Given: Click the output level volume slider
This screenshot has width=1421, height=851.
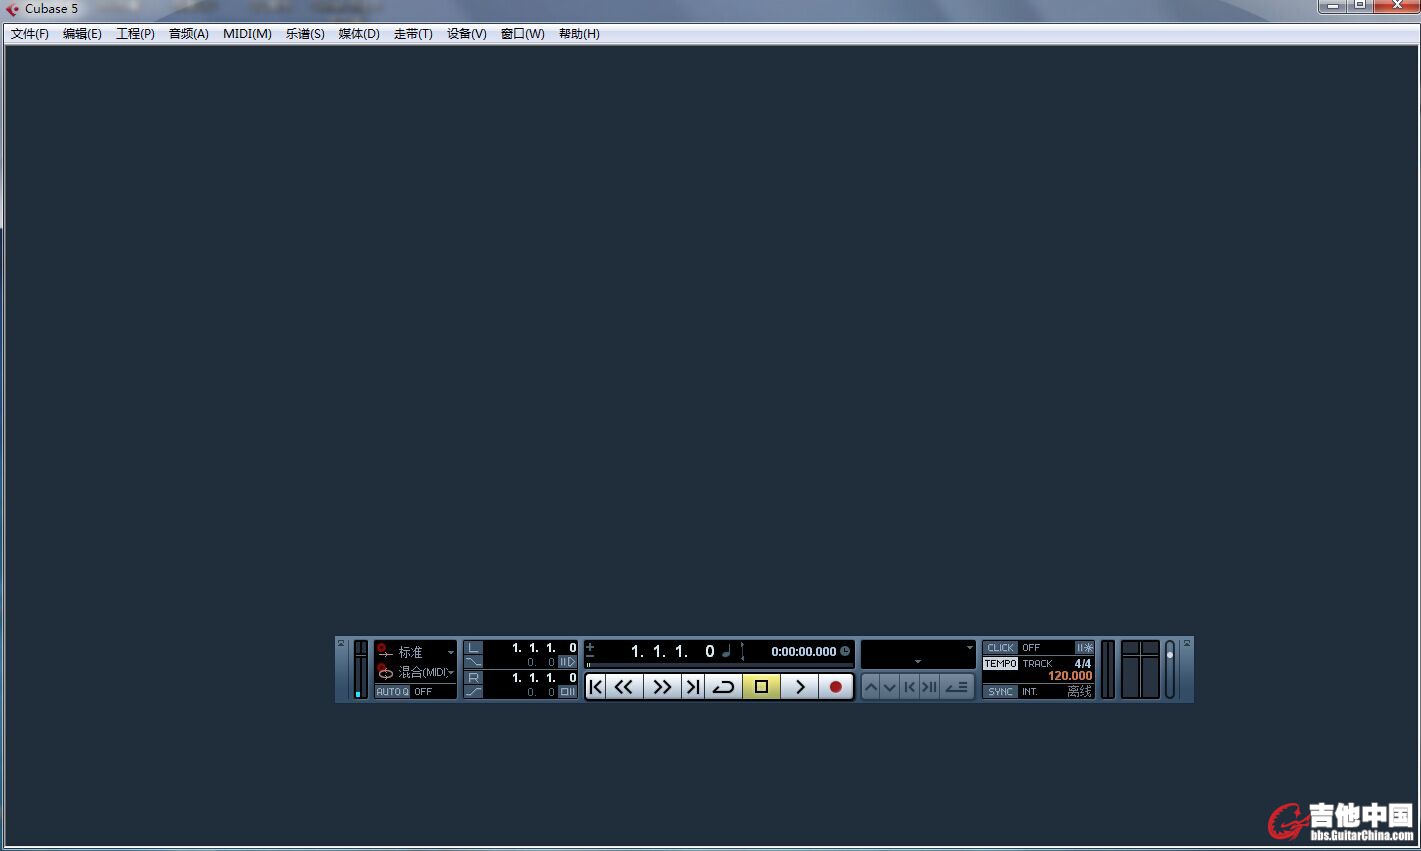Looking at the screenshot, I should pos(1169,669).
